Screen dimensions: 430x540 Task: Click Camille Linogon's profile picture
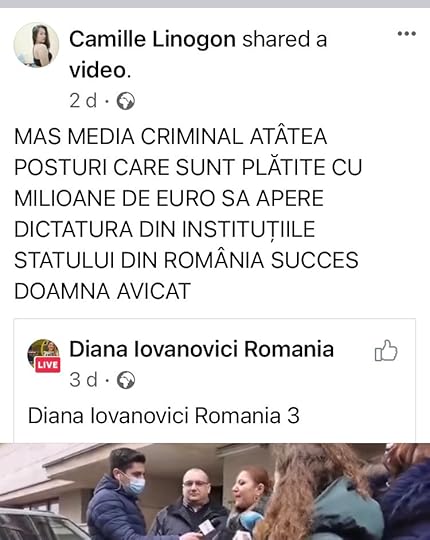[36, 45]
